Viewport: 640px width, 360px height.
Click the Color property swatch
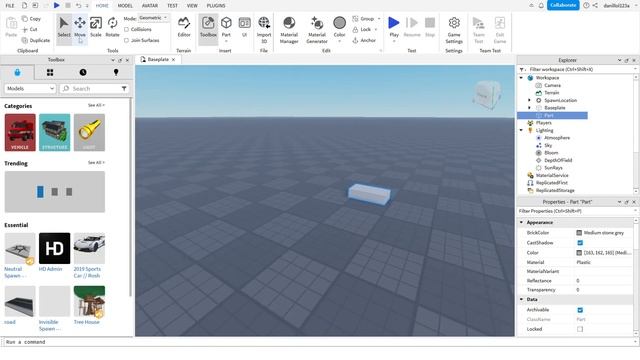click(x=579, y=253)
